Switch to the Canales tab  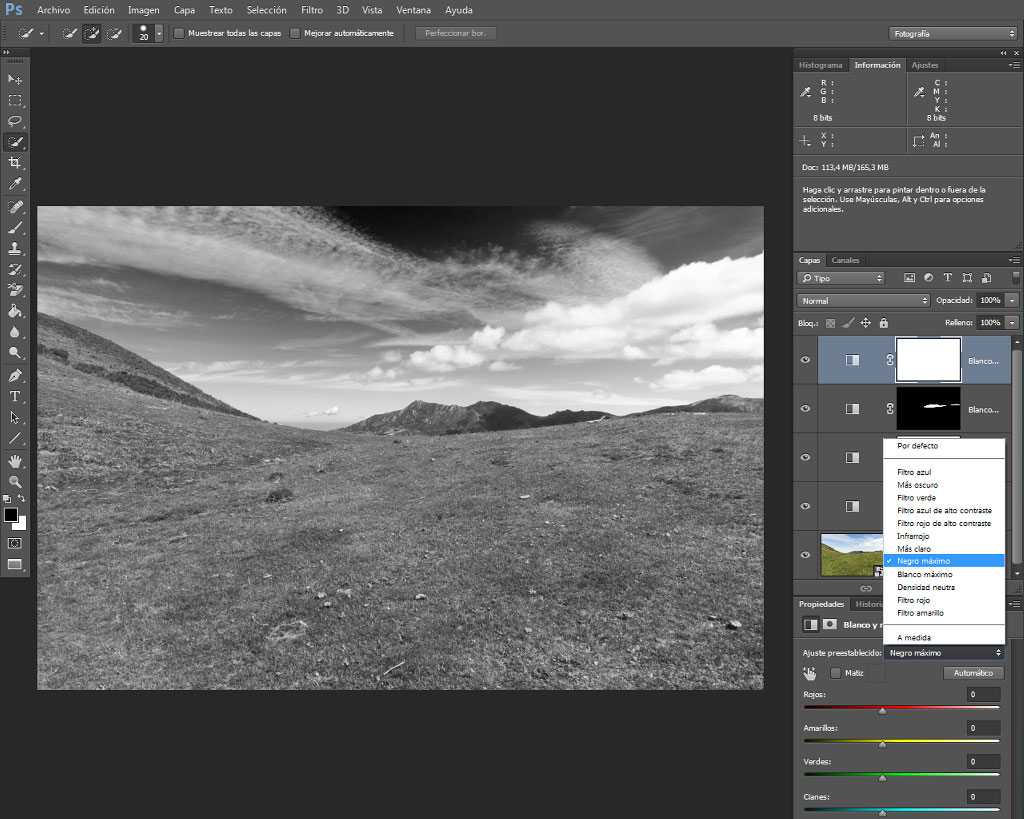(845, 260)
